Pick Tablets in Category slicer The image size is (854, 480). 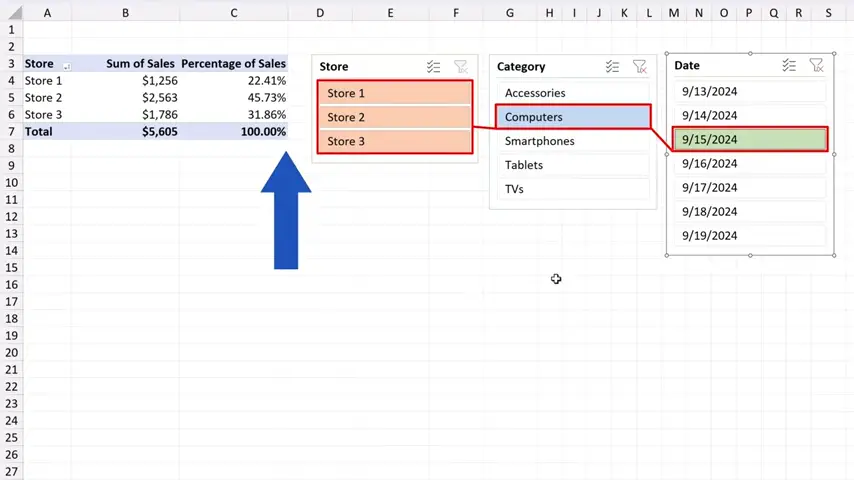point(572,165)
